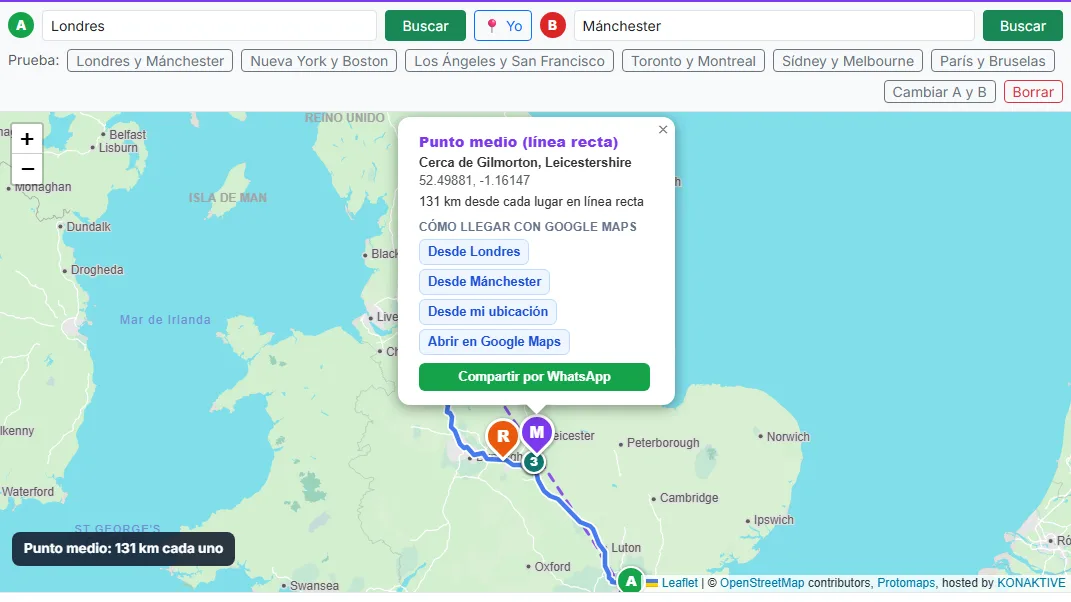Open Abrir en Google Maps link
Screen dimensions: 1071x602
(494, 342)
